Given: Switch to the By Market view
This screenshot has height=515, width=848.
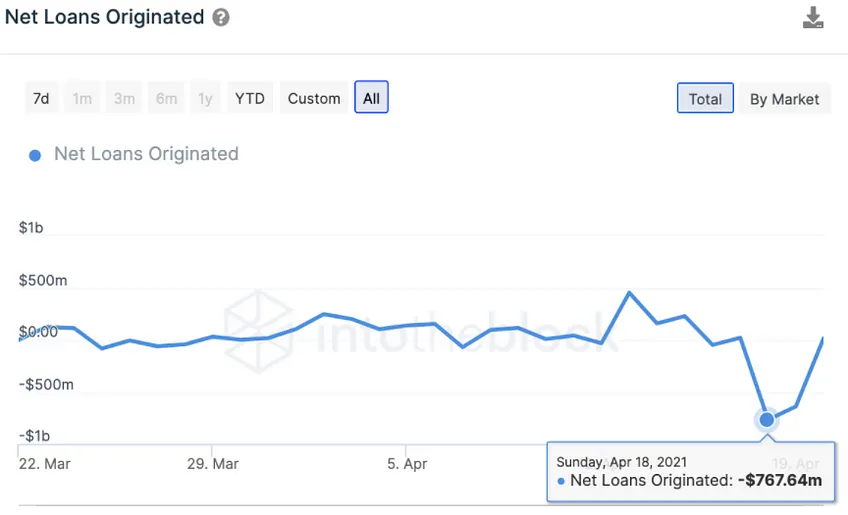Looking at the screenshot, I should click(x=784, y=99).
